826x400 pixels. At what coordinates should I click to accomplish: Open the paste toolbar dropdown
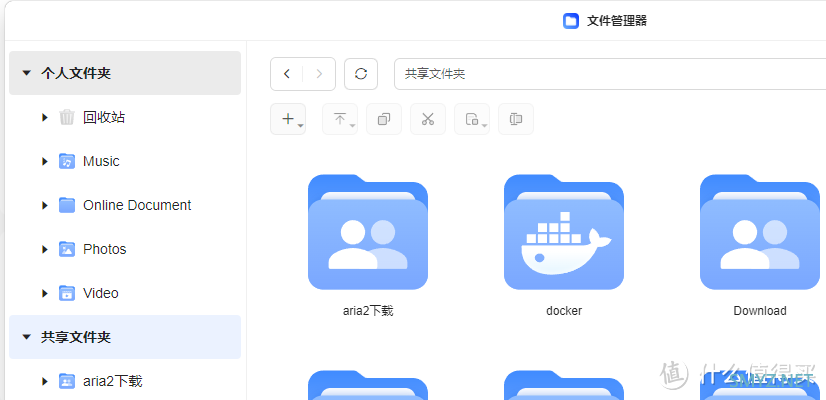(x=472, y=119)
